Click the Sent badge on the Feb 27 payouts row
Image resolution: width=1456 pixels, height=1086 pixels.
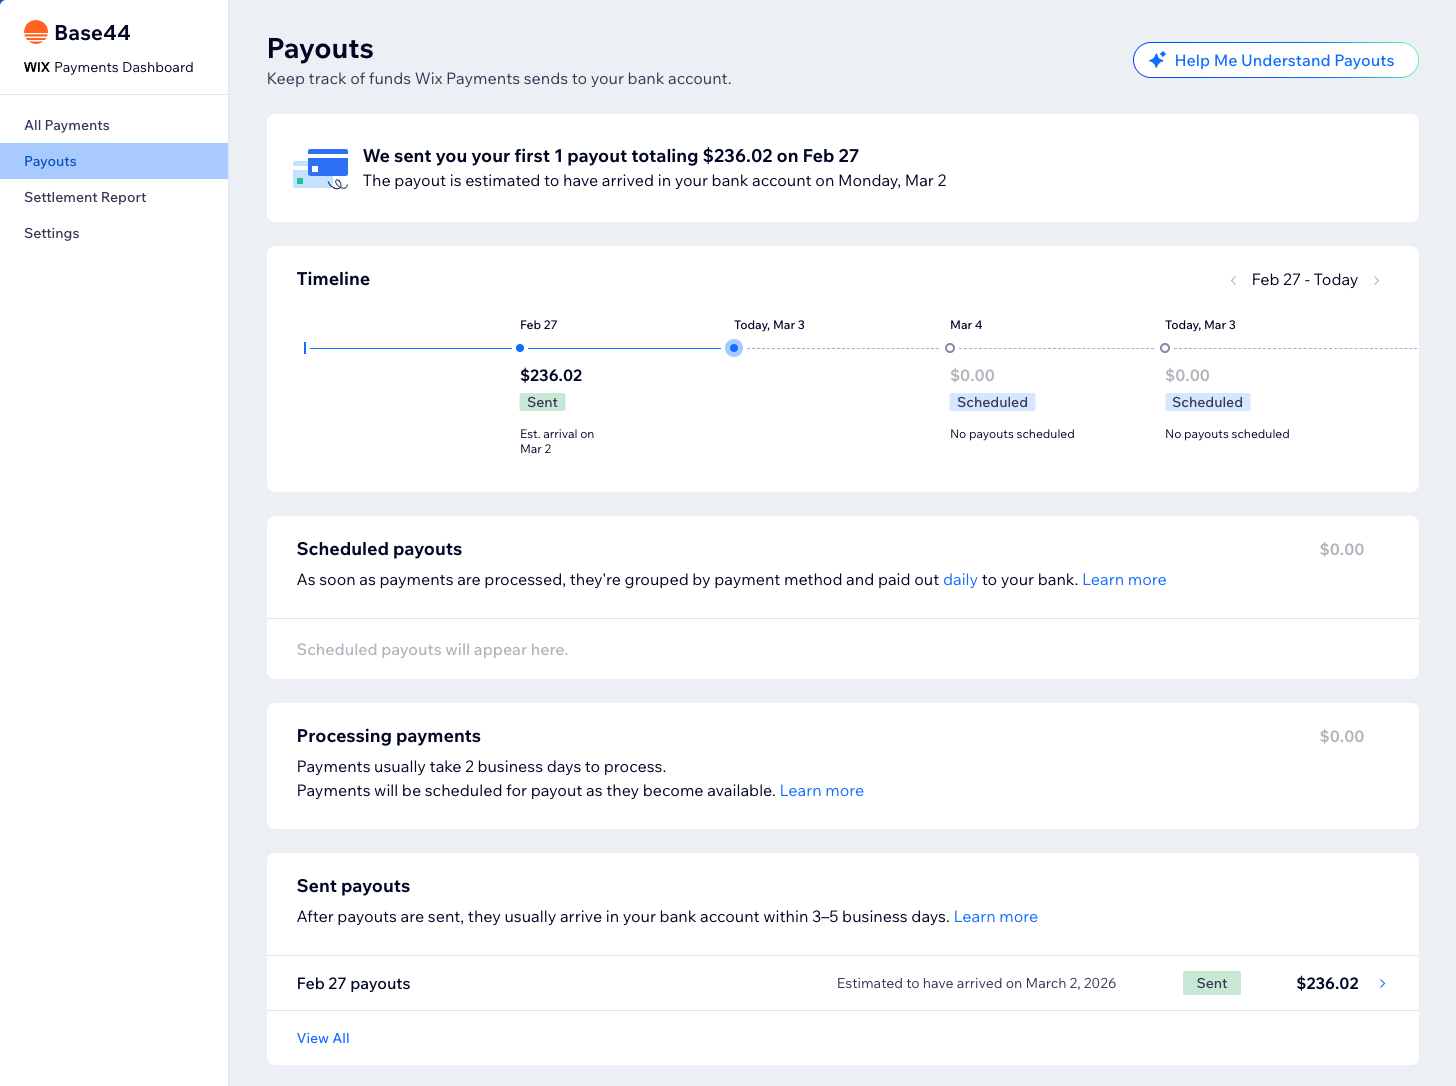tap(1211, 983)
